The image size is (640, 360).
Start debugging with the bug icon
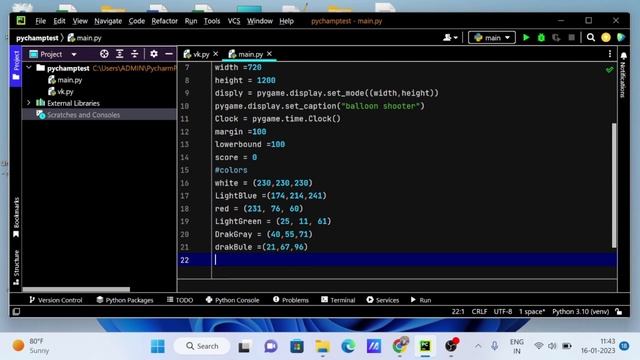coord(541,38)
